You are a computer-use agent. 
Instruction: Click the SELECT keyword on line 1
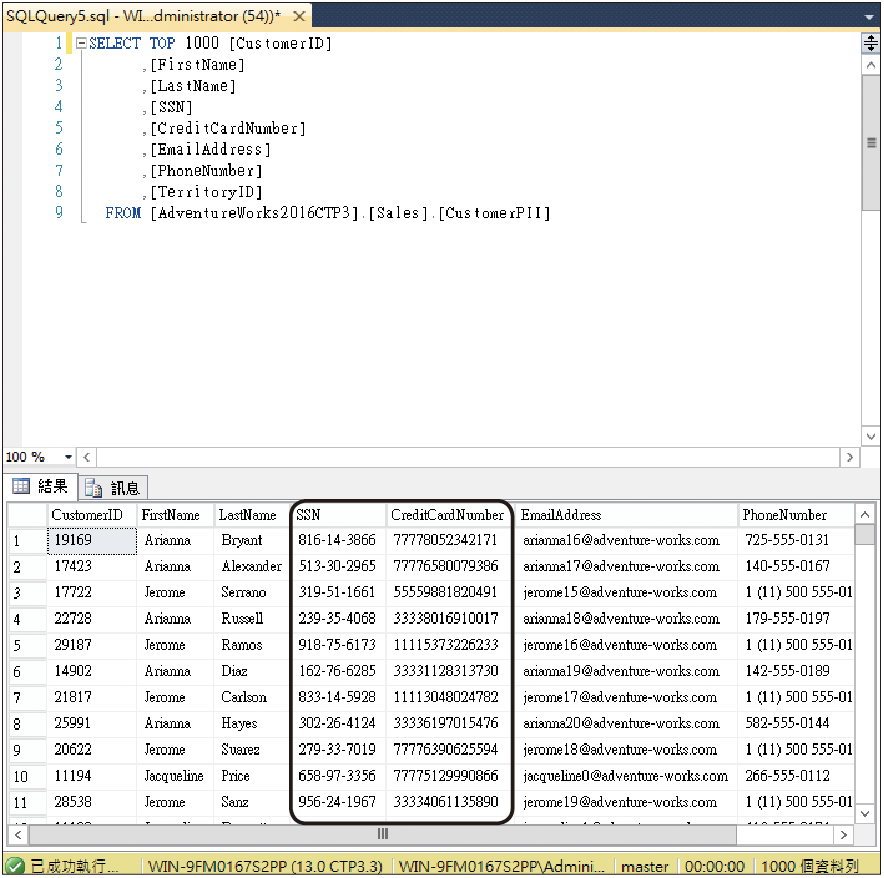pyautogui.click(x=115, y=43)
